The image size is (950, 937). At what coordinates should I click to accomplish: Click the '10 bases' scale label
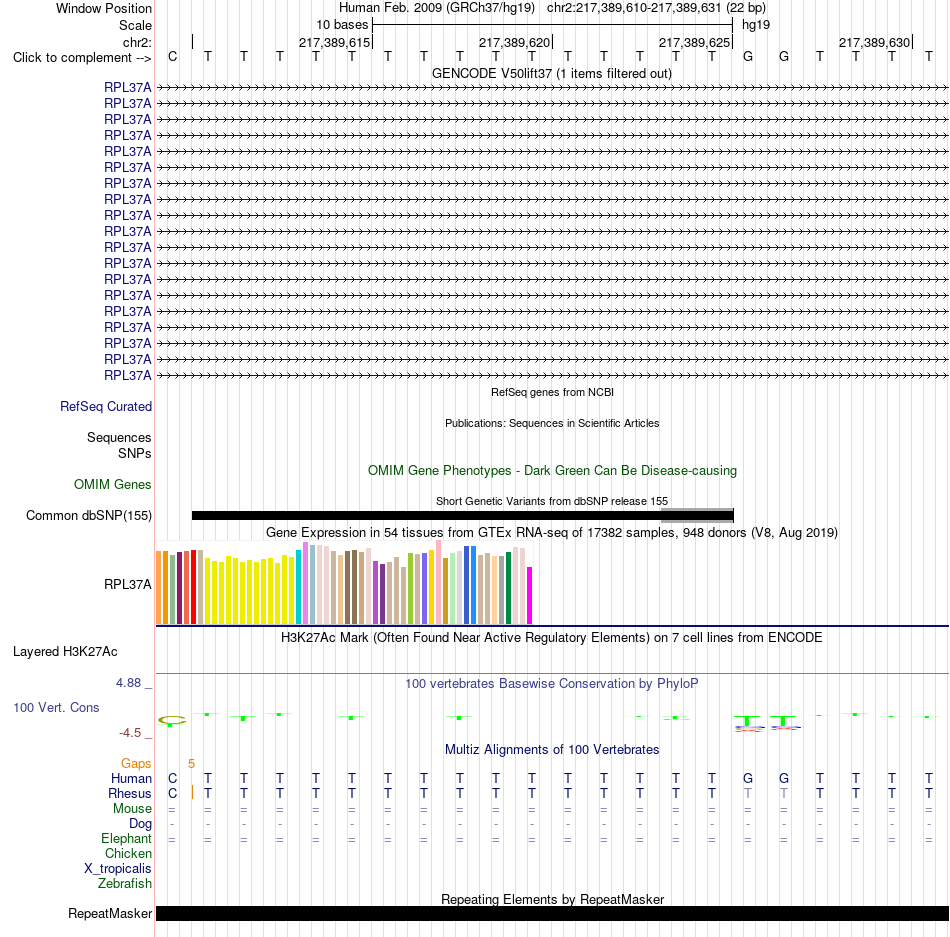[342, 25]
